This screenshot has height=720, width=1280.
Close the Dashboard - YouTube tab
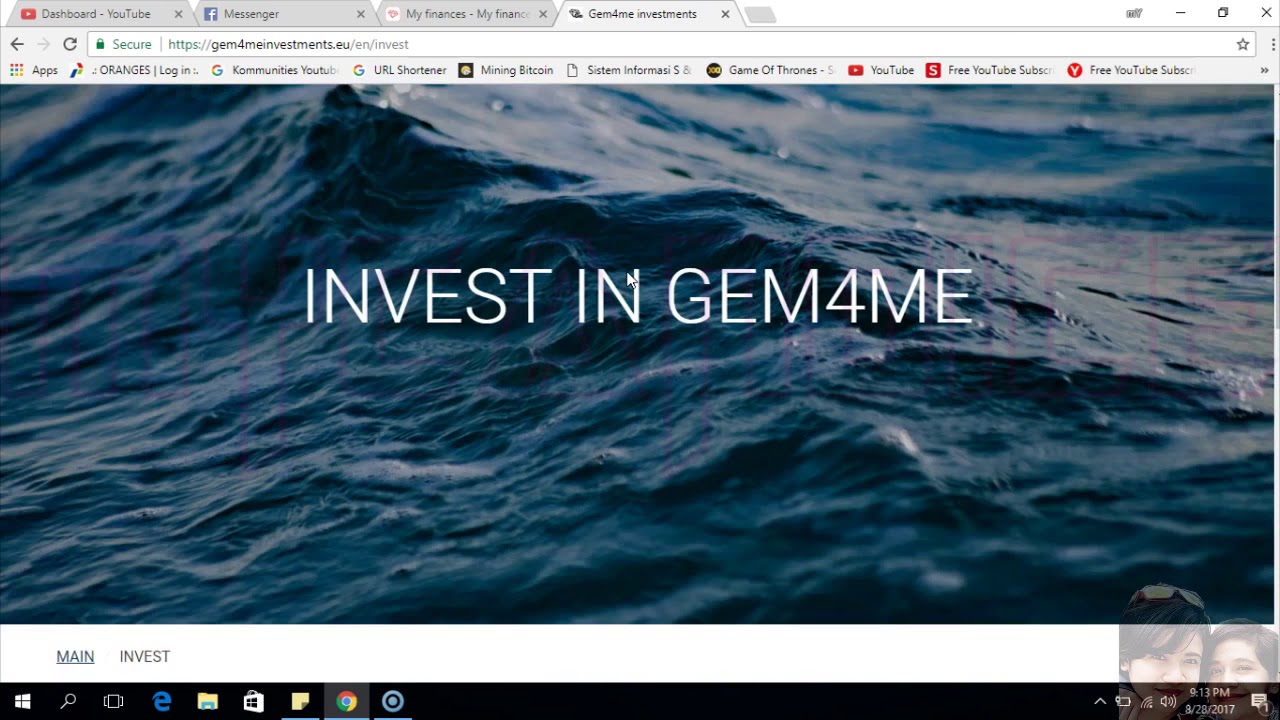click(x=178, y=14)
